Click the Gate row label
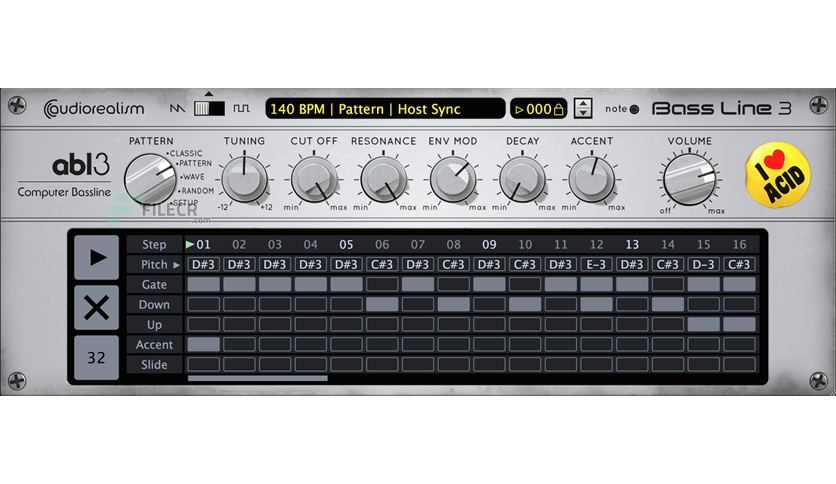Image resolution: width=836 pixels, height=484 pixels. click(154, 285)
